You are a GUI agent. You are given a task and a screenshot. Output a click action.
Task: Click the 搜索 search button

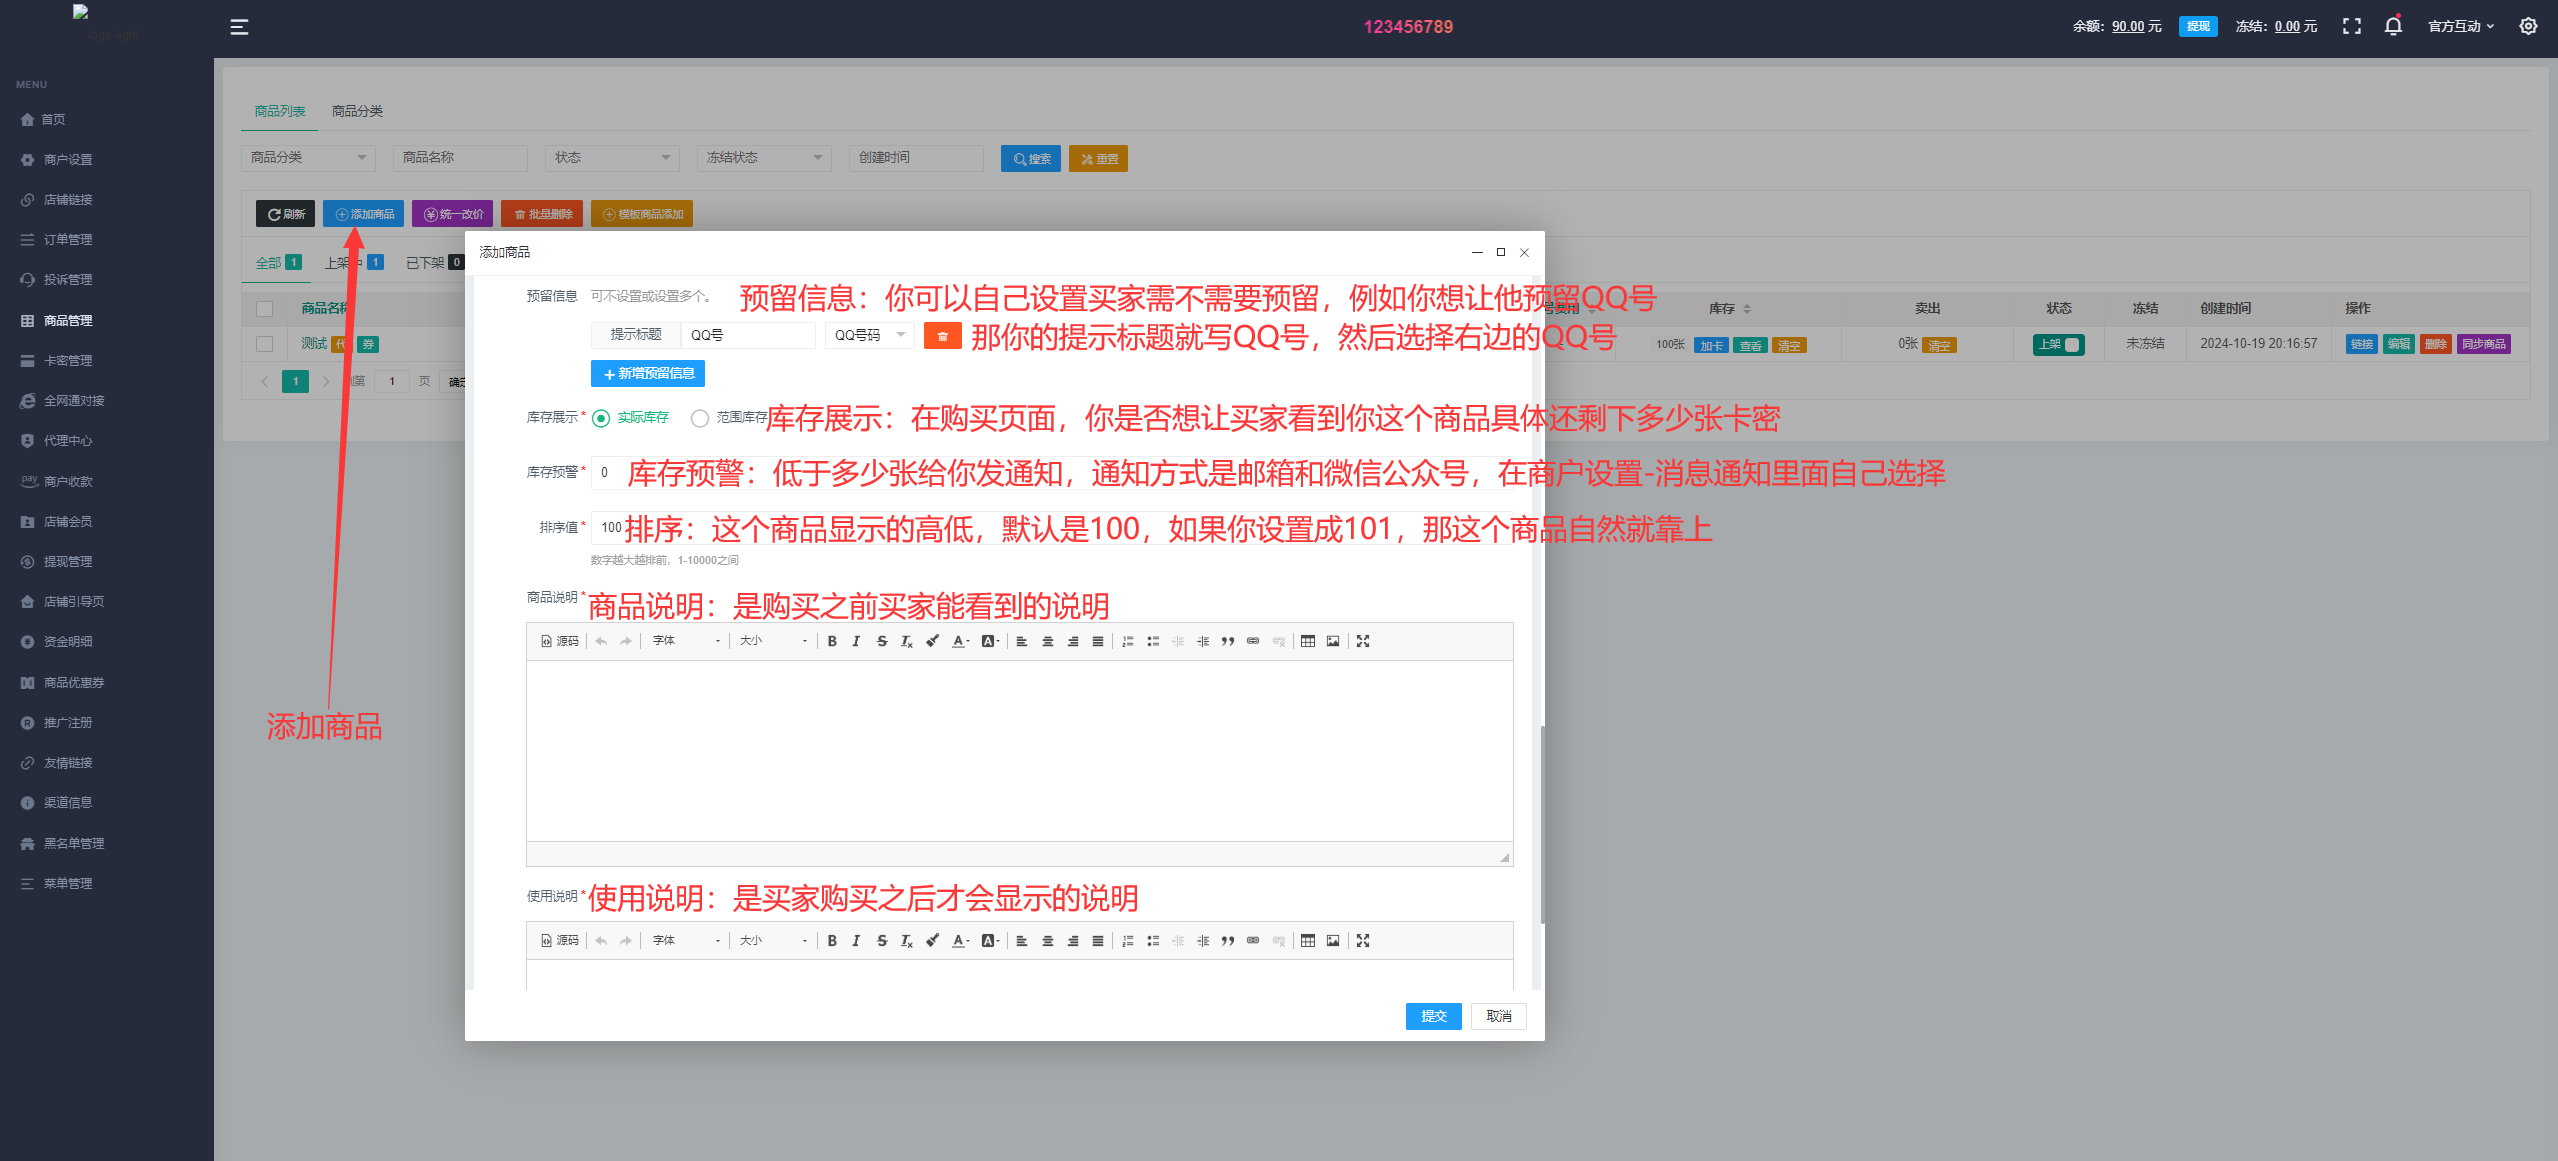(x=1031, y=159)
